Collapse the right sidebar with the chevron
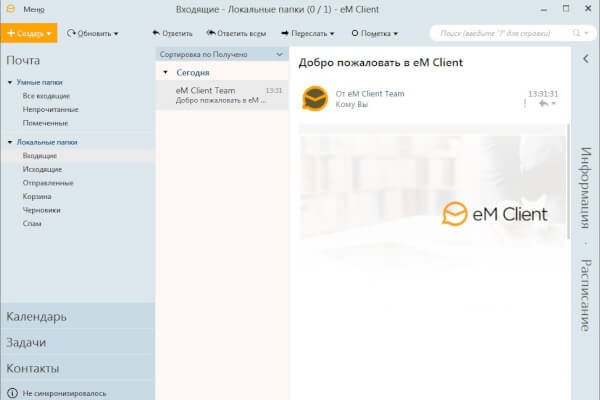This screenshot has width=600, height=400. tap(586, 59)
